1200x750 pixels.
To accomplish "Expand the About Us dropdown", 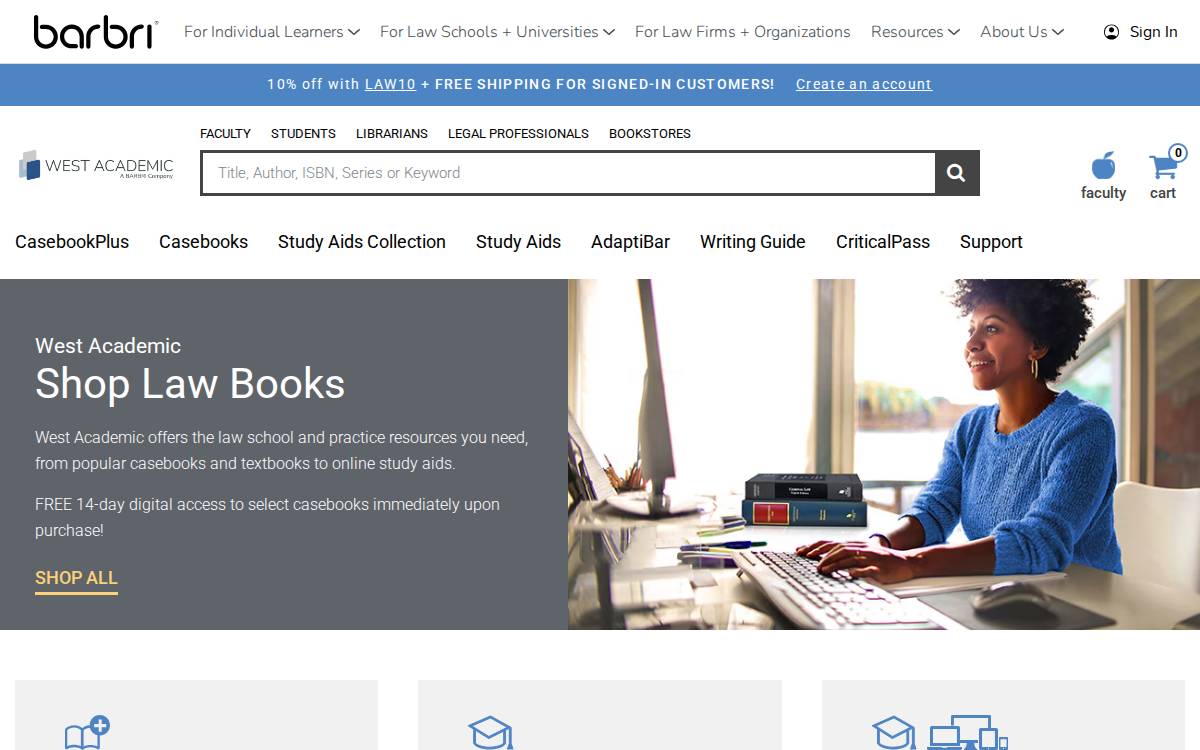I will click(x=1022, y=32).
